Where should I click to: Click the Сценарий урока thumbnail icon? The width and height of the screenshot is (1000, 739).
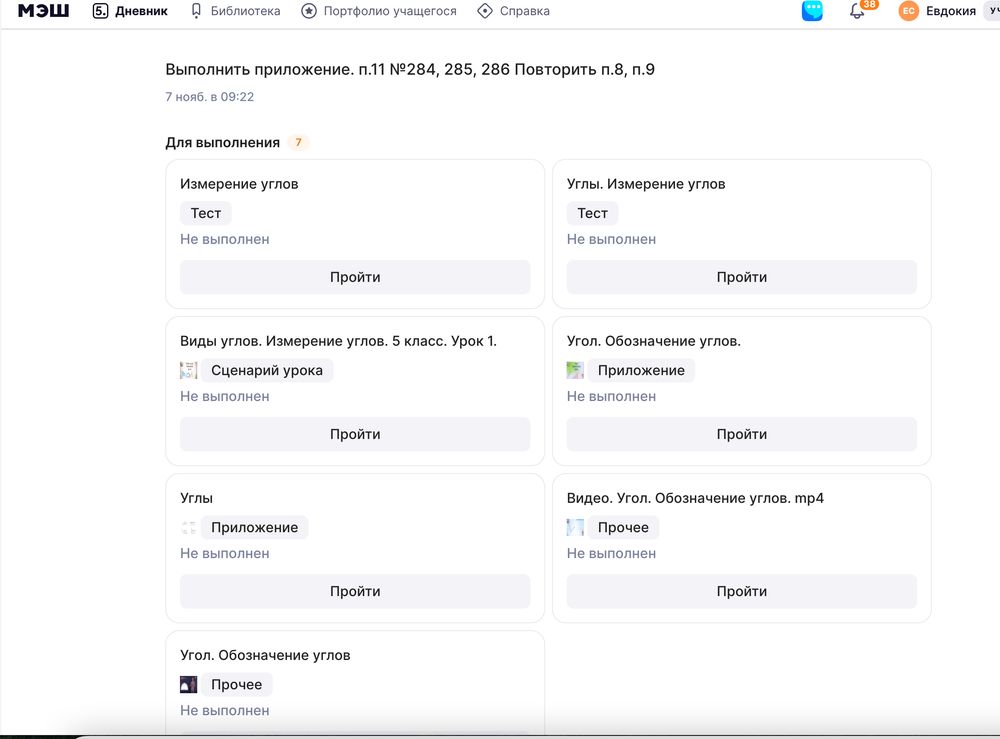coord(189,370)
